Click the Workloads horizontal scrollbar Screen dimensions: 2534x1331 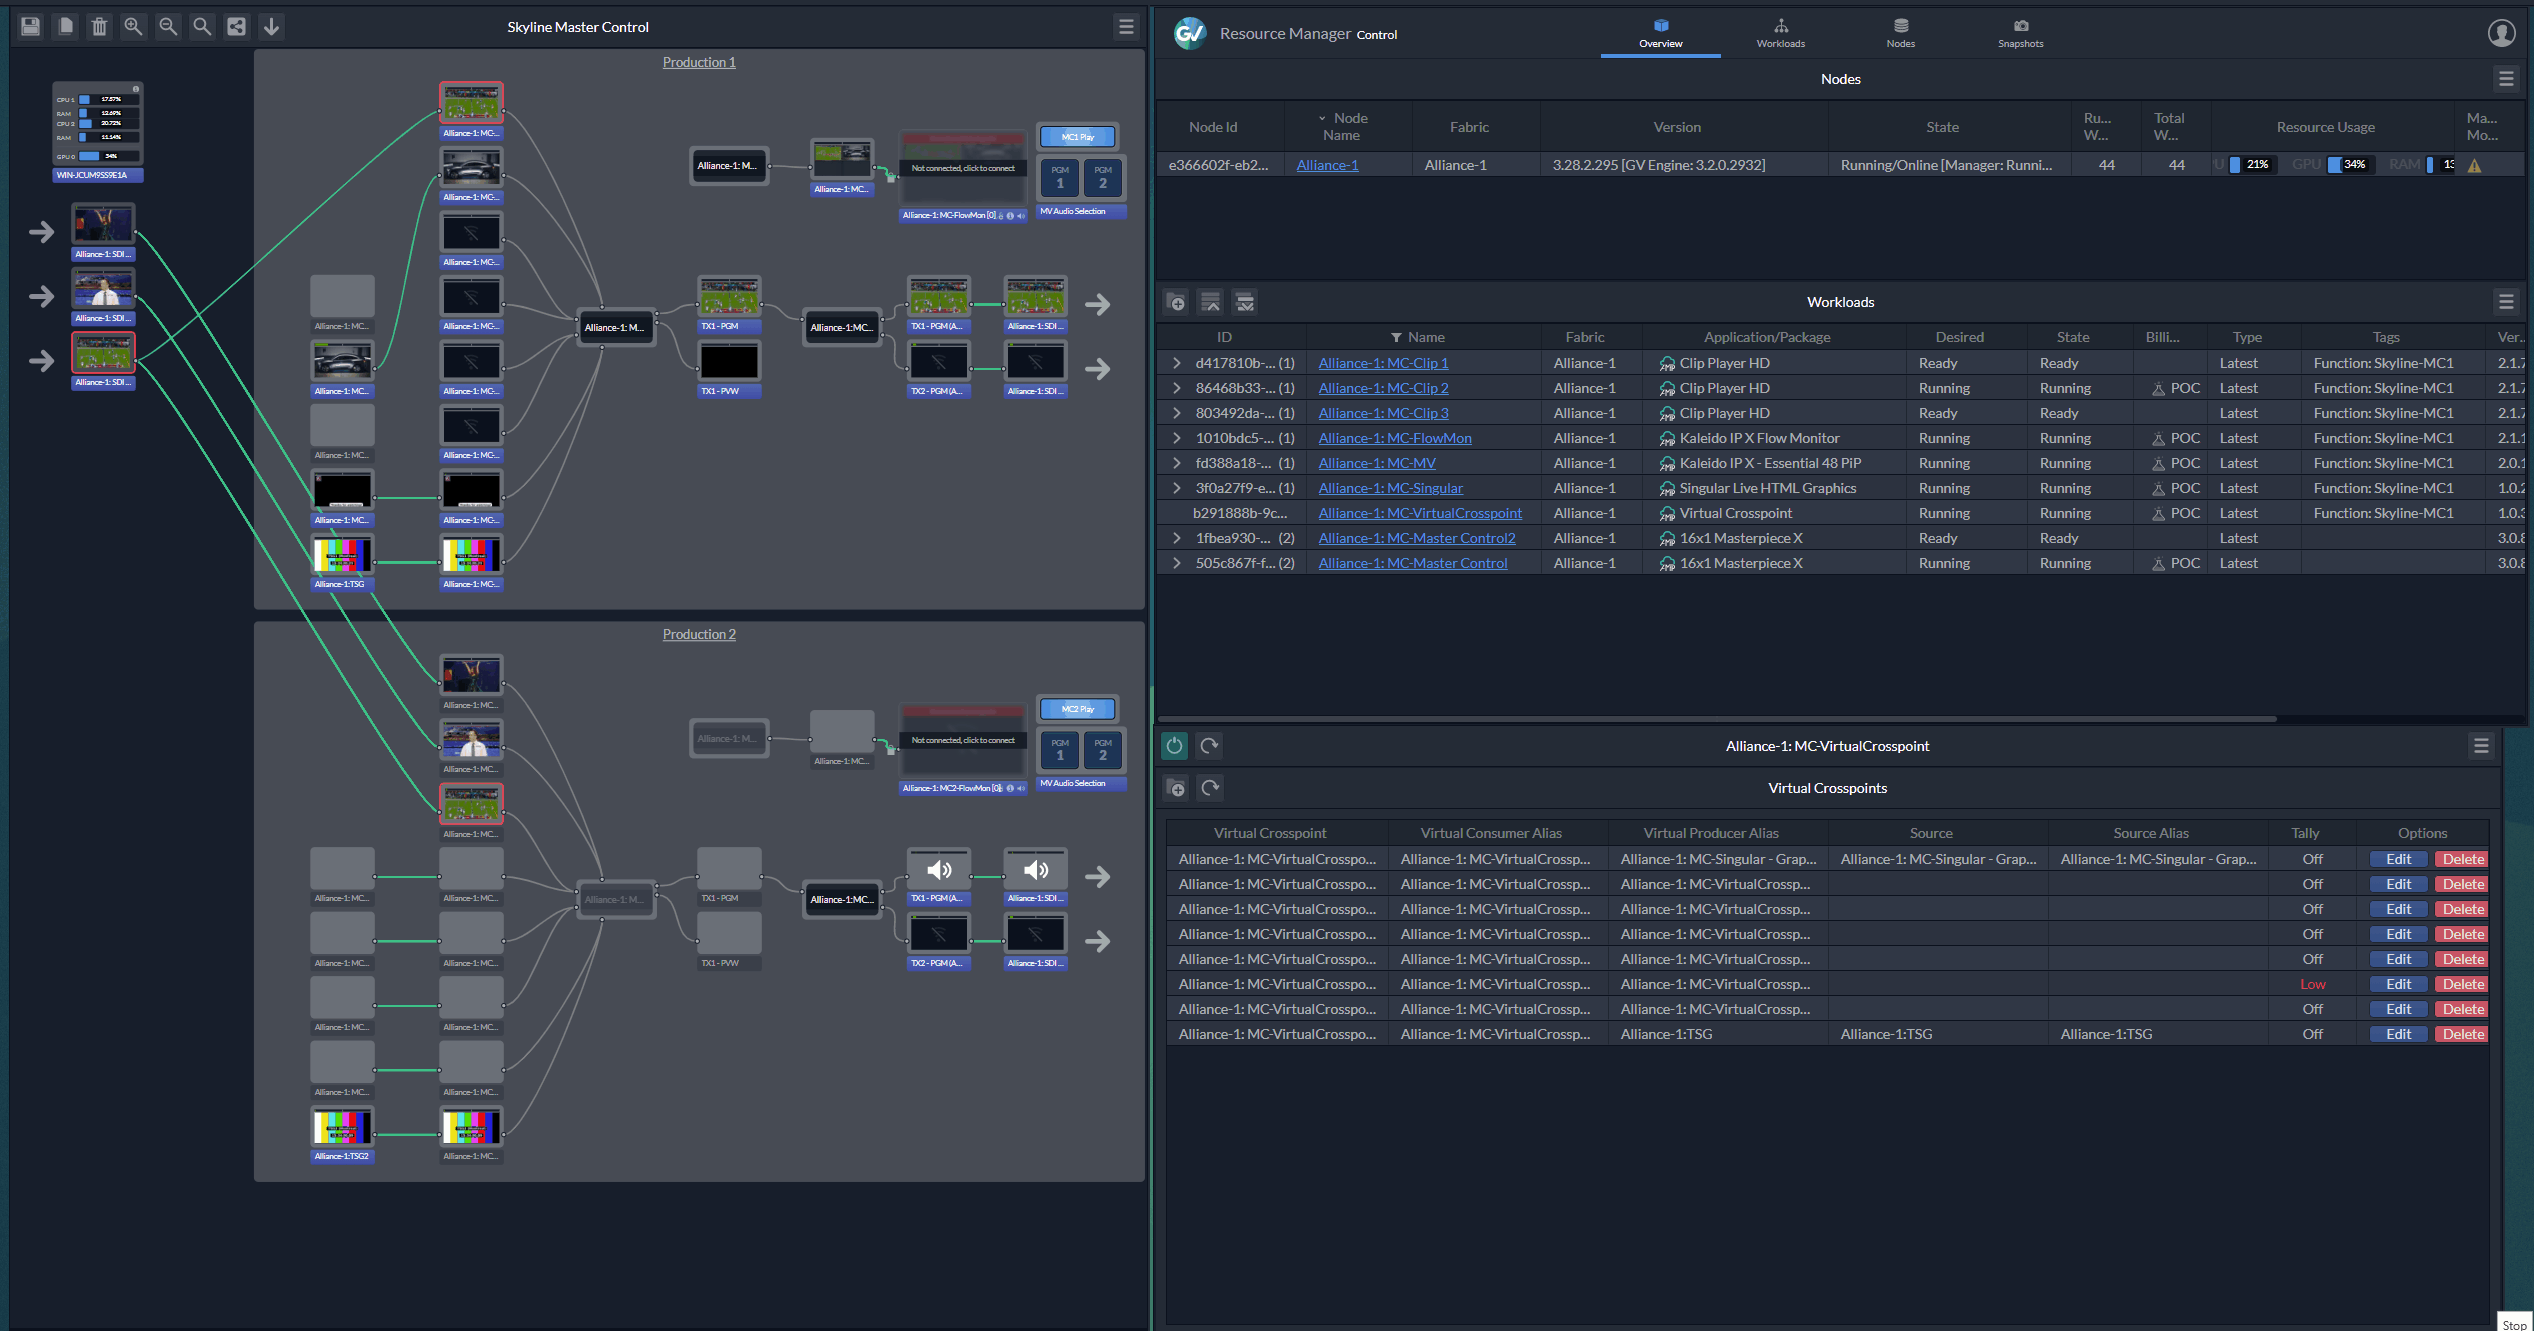click(x=1718, y=718)
